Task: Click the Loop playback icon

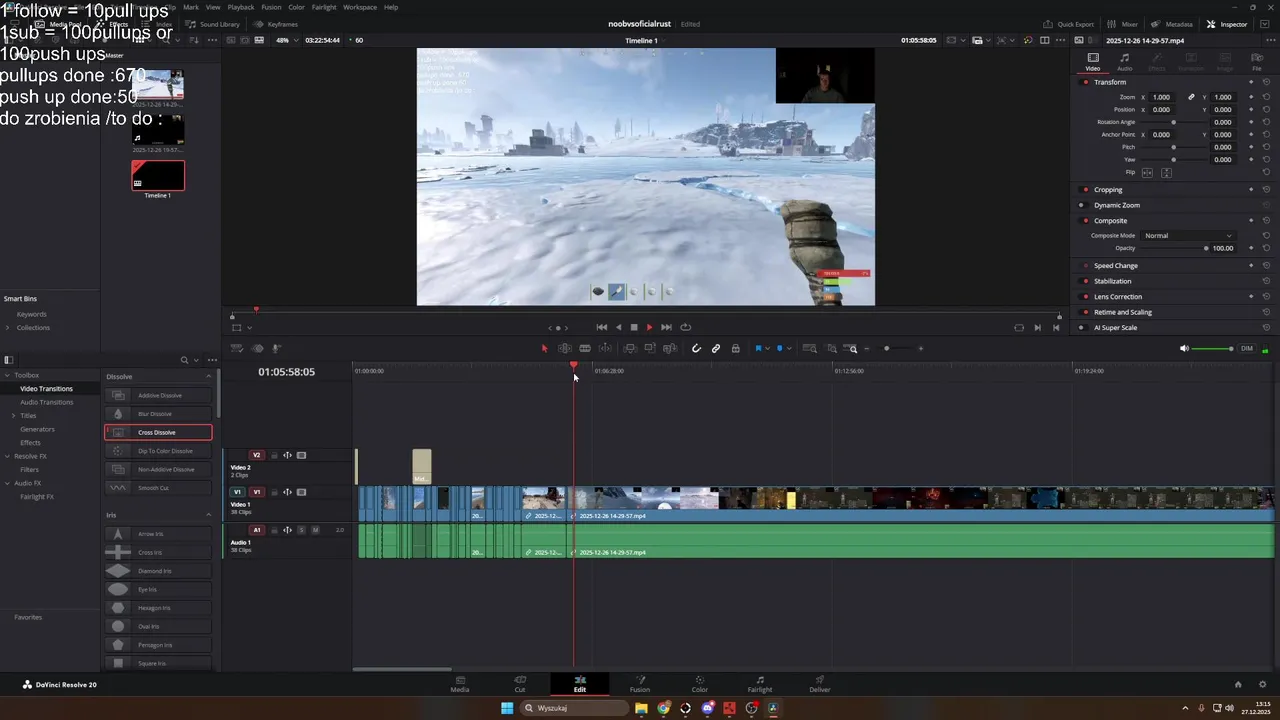Action: click(685, 327)
